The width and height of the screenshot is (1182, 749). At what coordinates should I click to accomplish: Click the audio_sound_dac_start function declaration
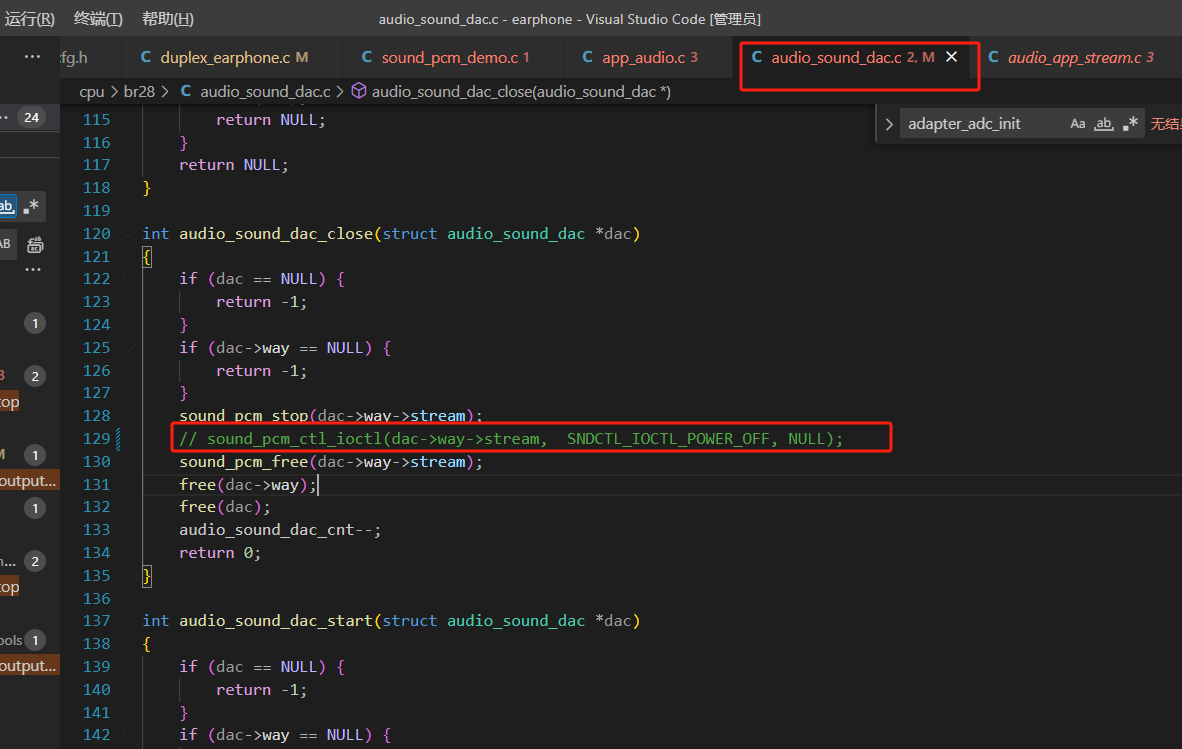click(x=391, y=621)
